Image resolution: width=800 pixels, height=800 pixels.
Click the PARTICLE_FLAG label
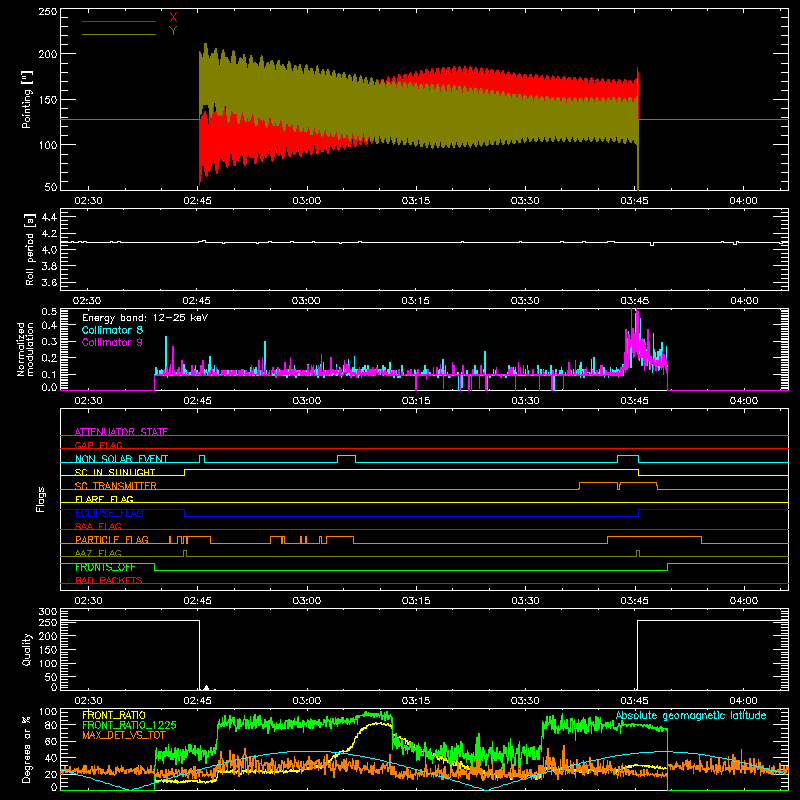[x=112, y=540]
